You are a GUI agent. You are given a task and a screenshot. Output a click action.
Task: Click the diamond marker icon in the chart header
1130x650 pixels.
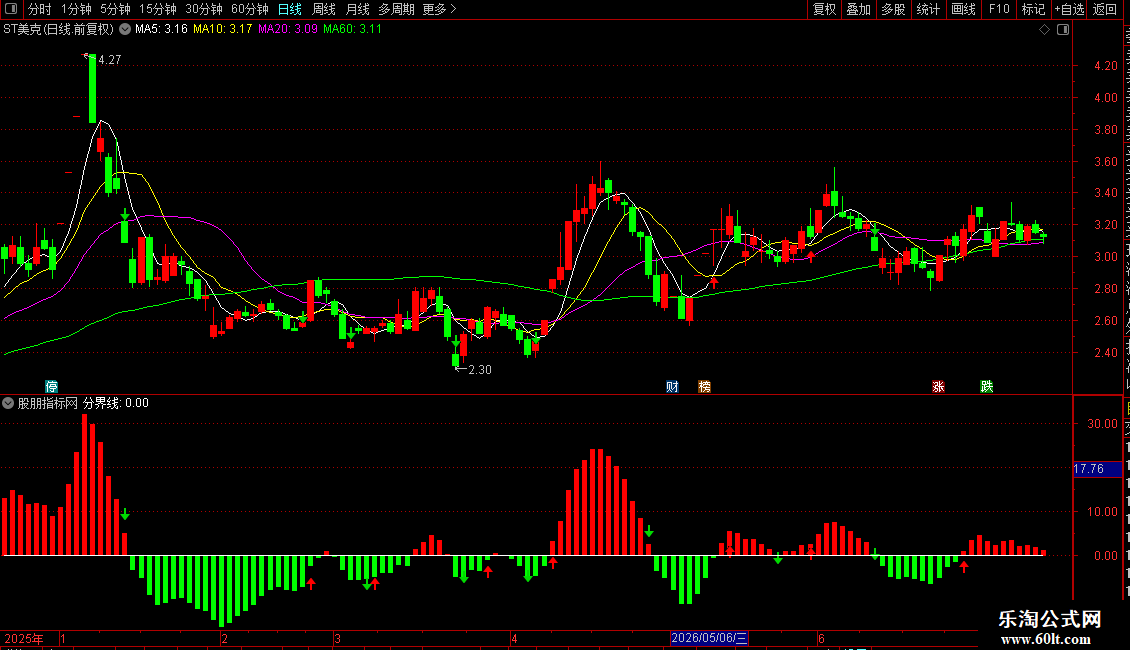1044,30
